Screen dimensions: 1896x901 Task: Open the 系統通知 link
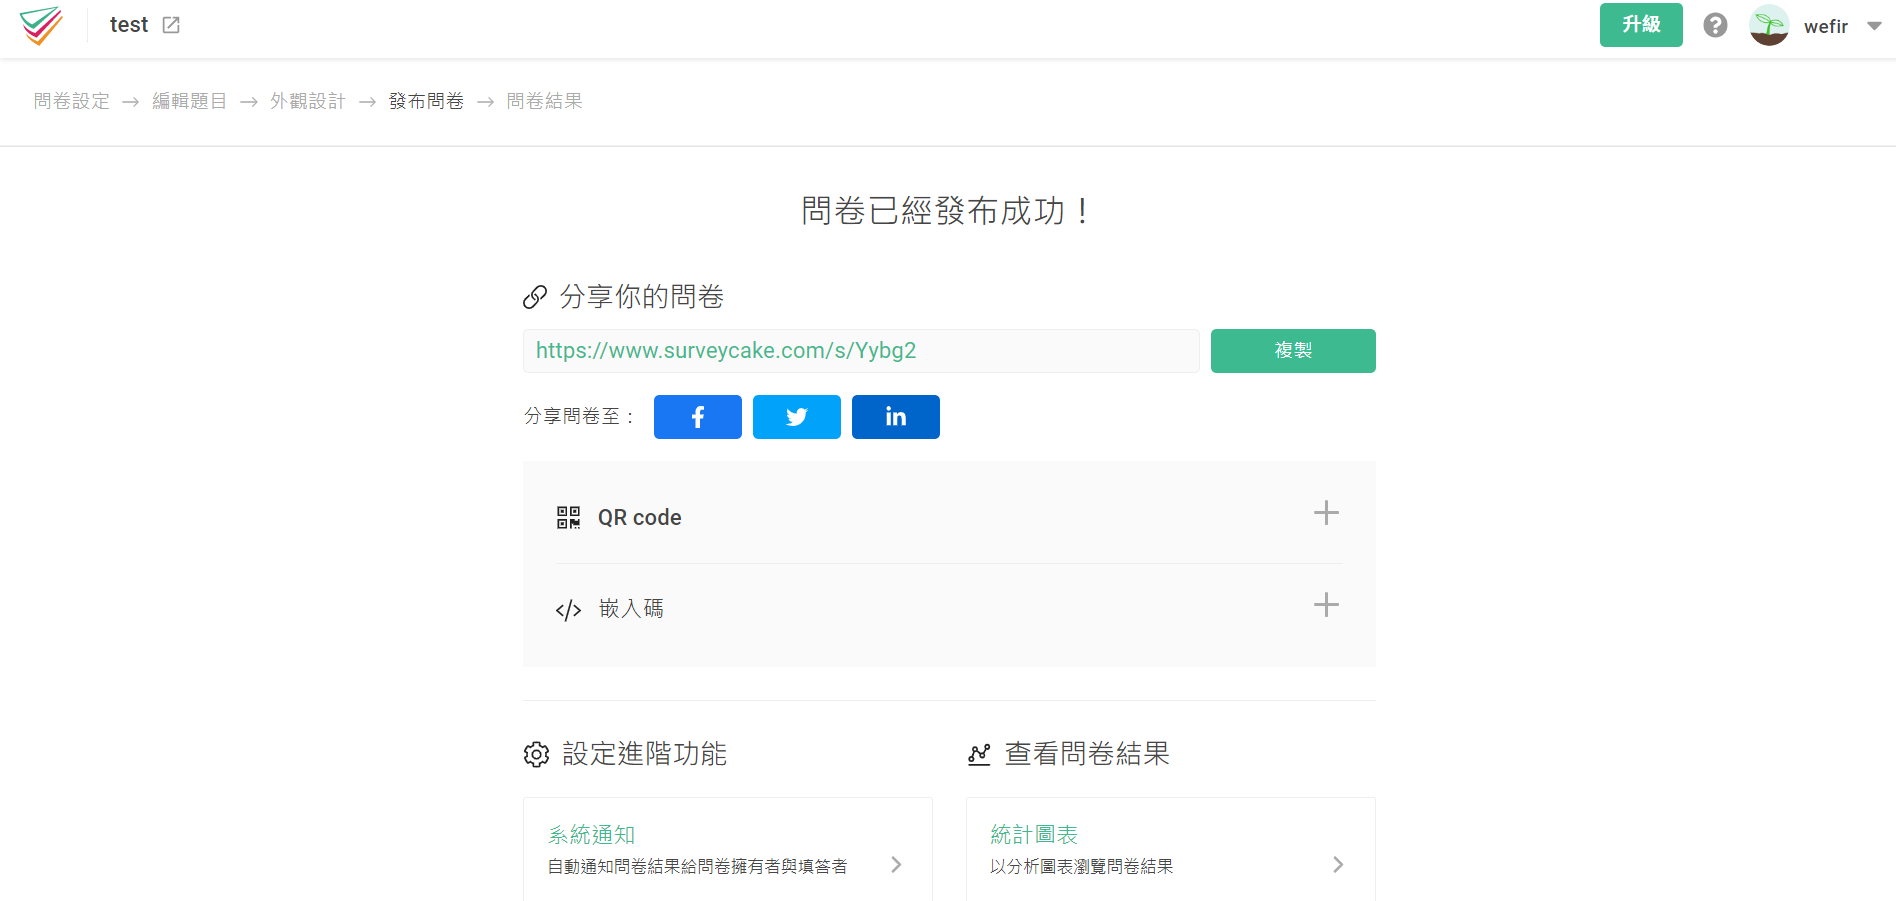tap(591, 835)
